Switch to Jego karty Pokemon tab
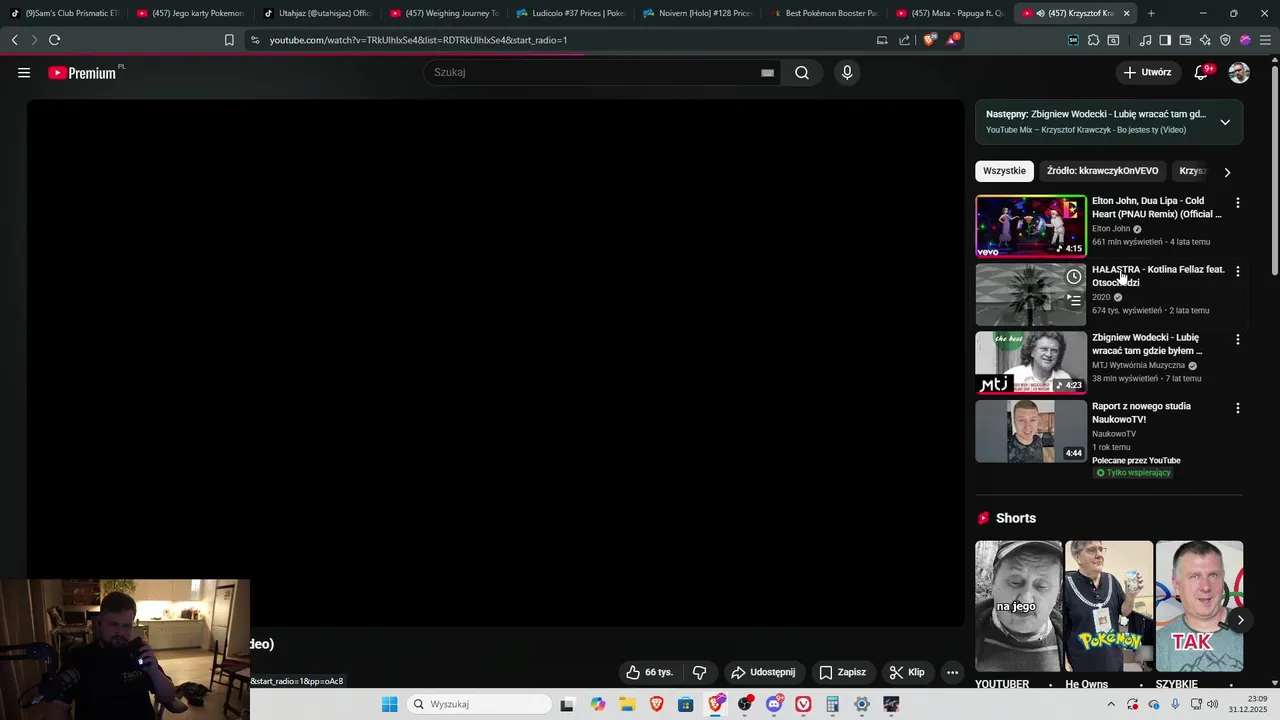The image size is (1280, 720). 190,13
